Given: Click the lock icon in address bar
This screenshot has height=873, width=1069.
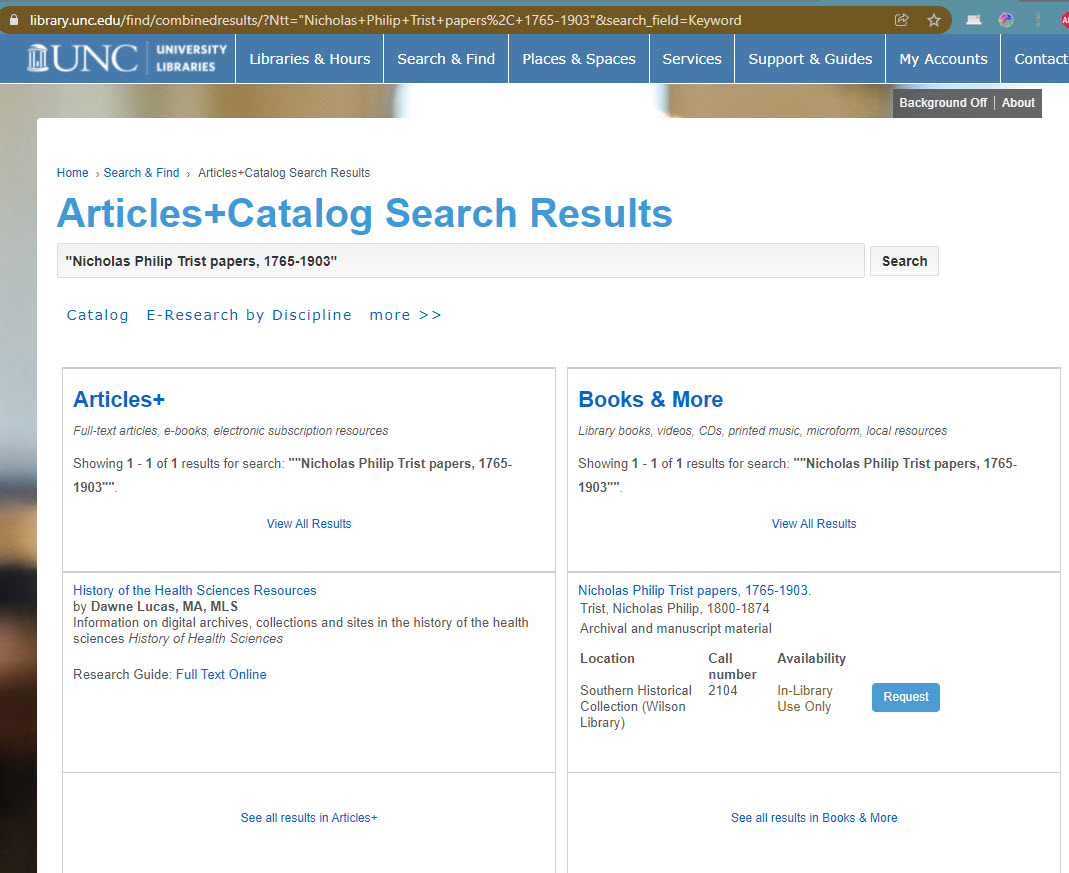Looking at the screenshot, I should point(14,20).
